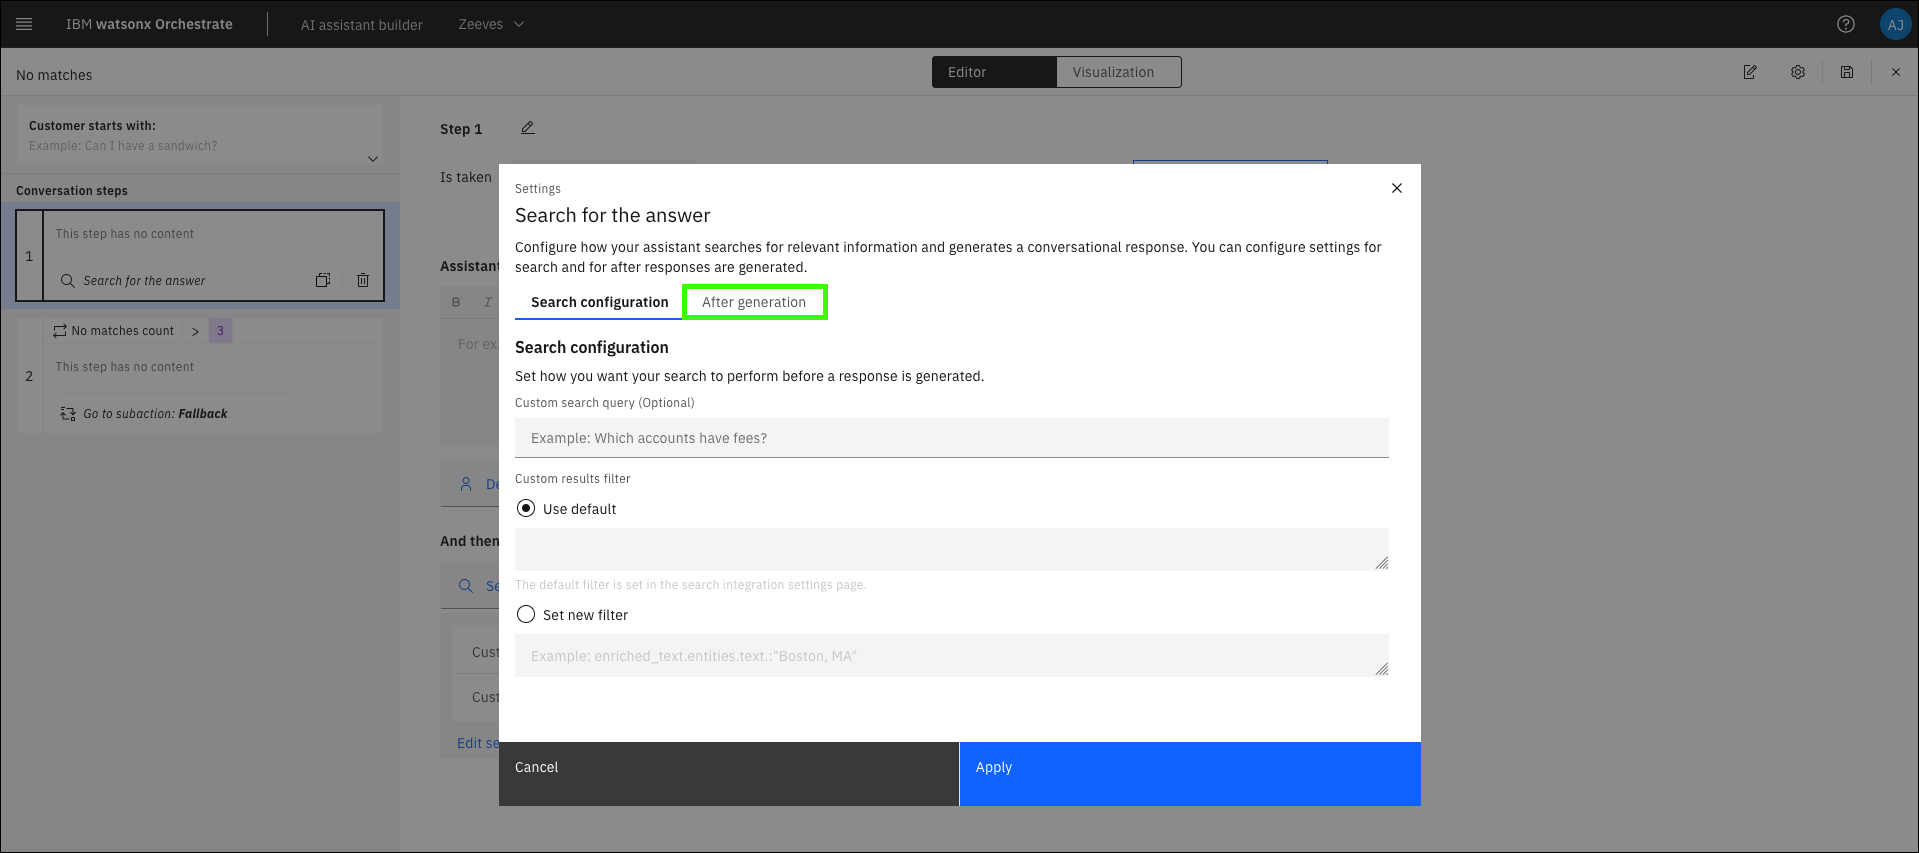Expand the Customer starts with section
The height and width of the screenshot is (853, 1919).
[x=373, y=159]
